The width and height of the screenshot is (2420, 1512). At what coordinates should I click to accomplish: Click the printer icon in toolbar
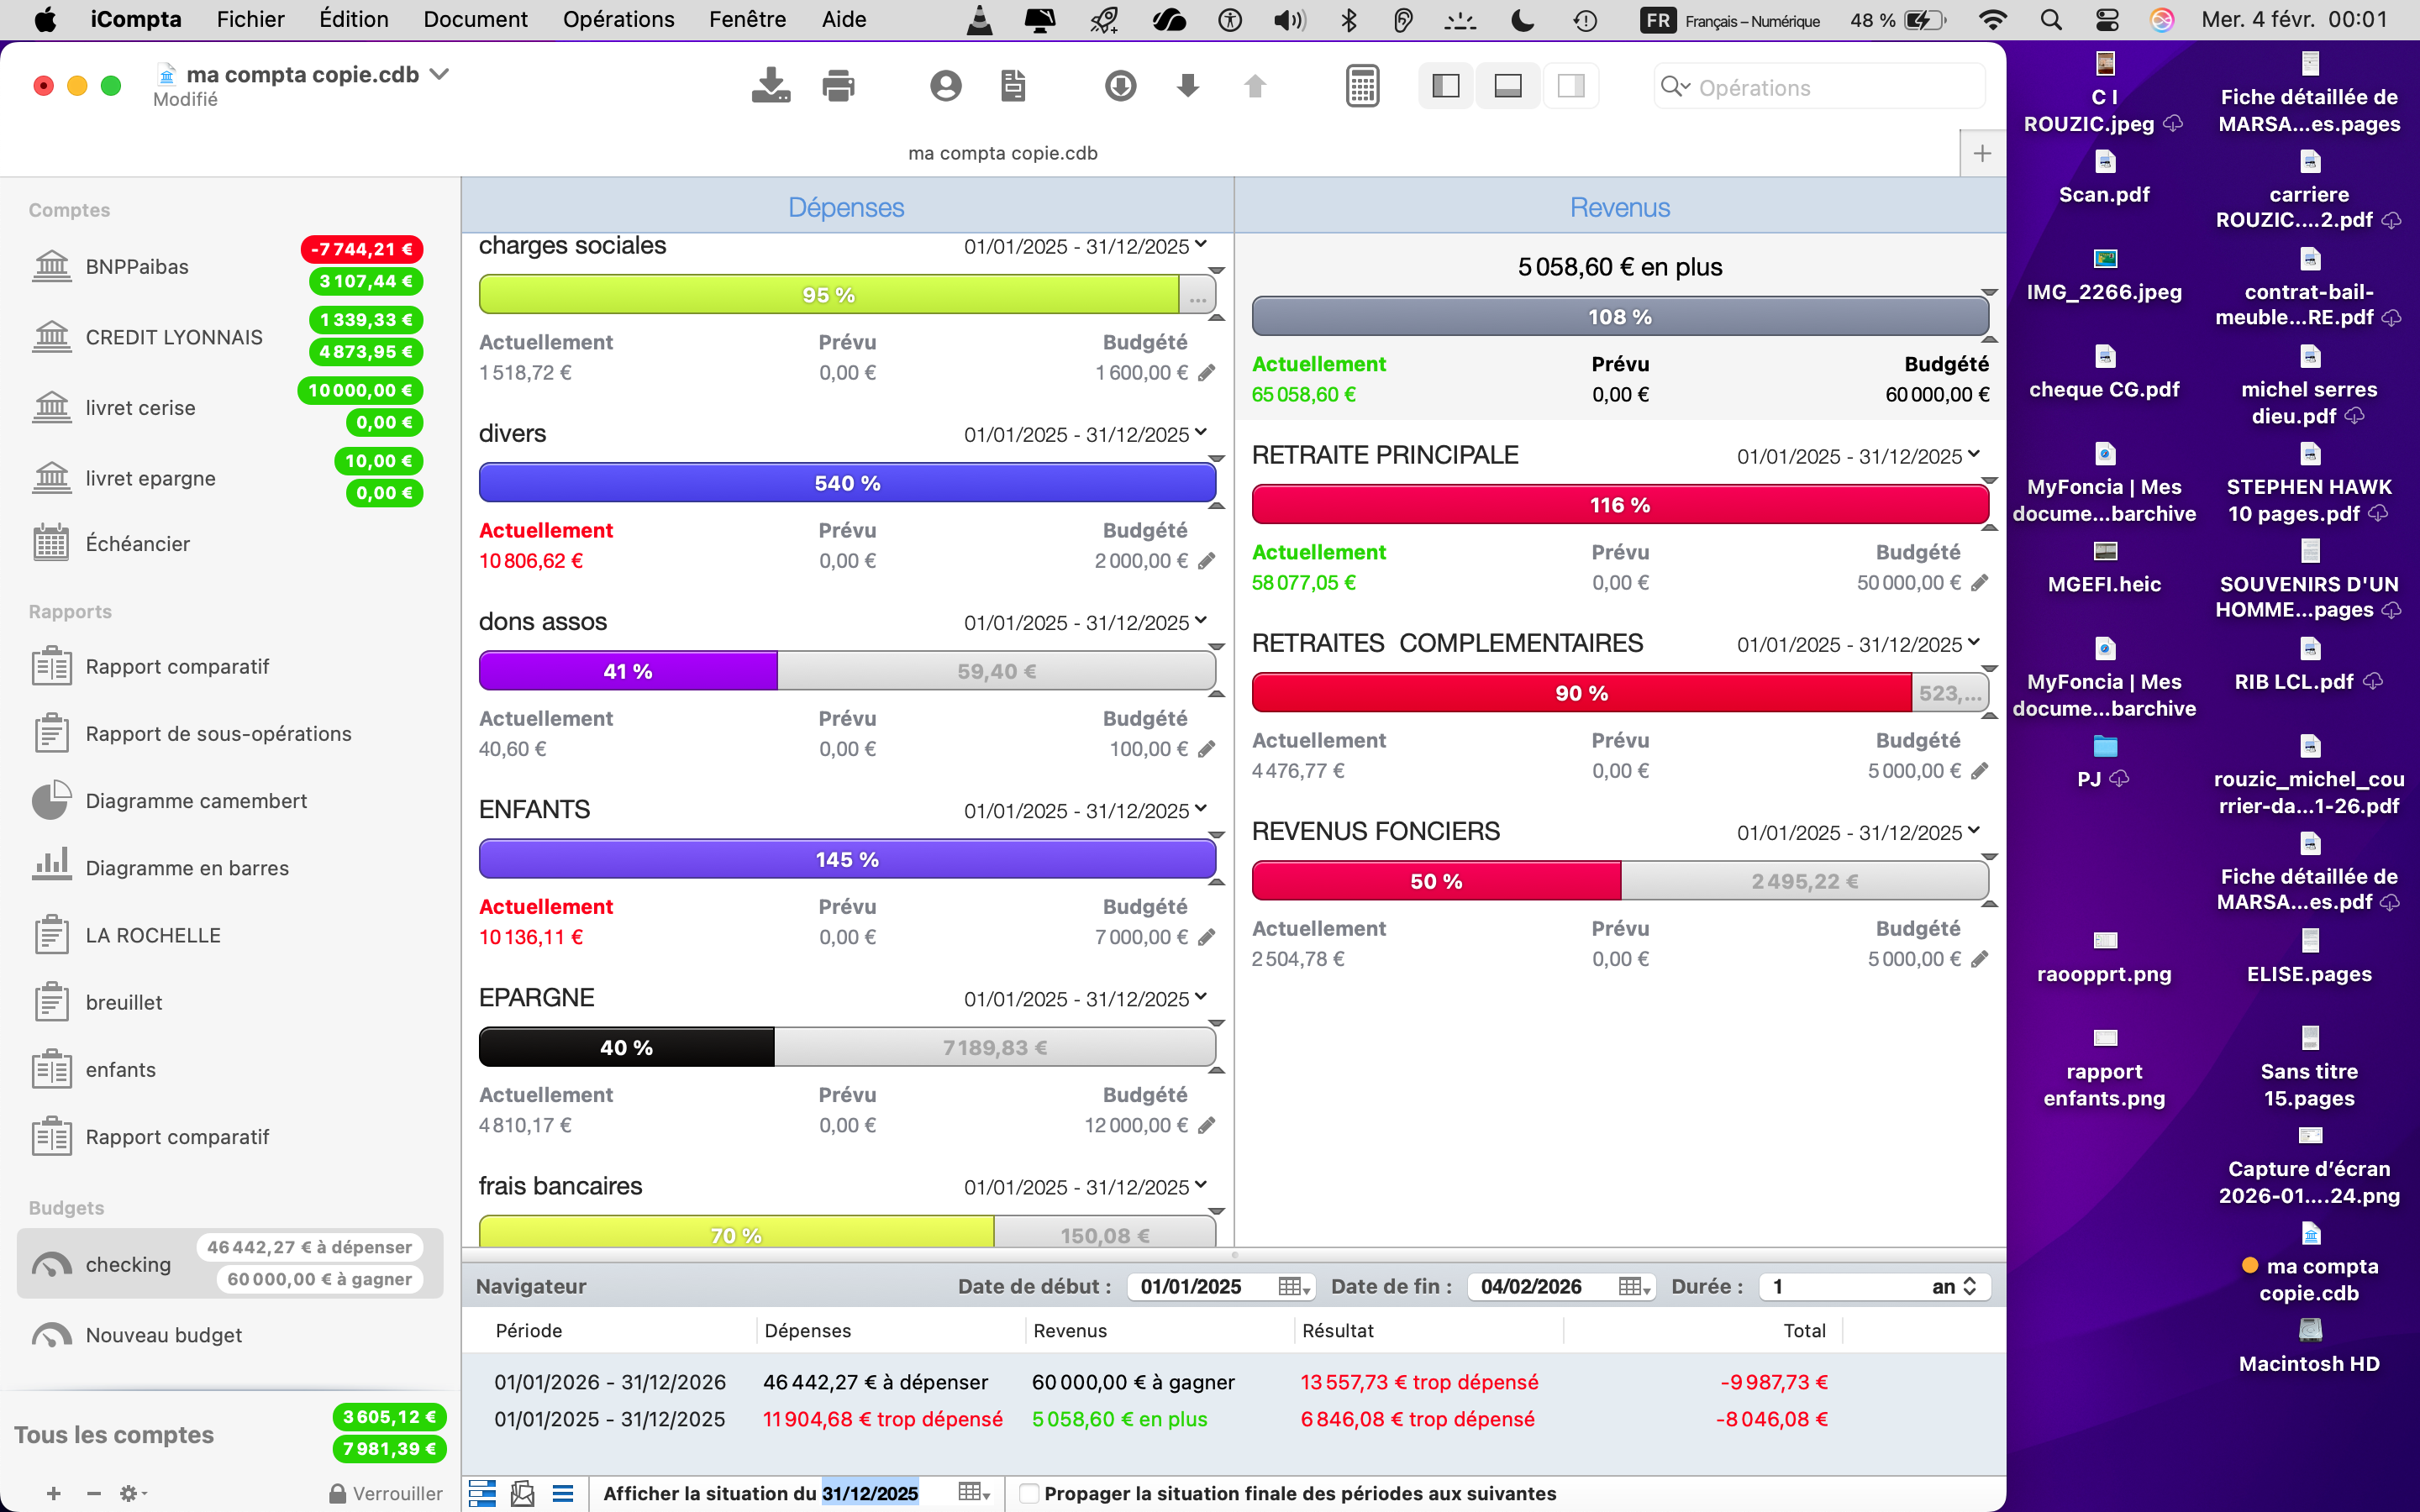click(838, 86)
